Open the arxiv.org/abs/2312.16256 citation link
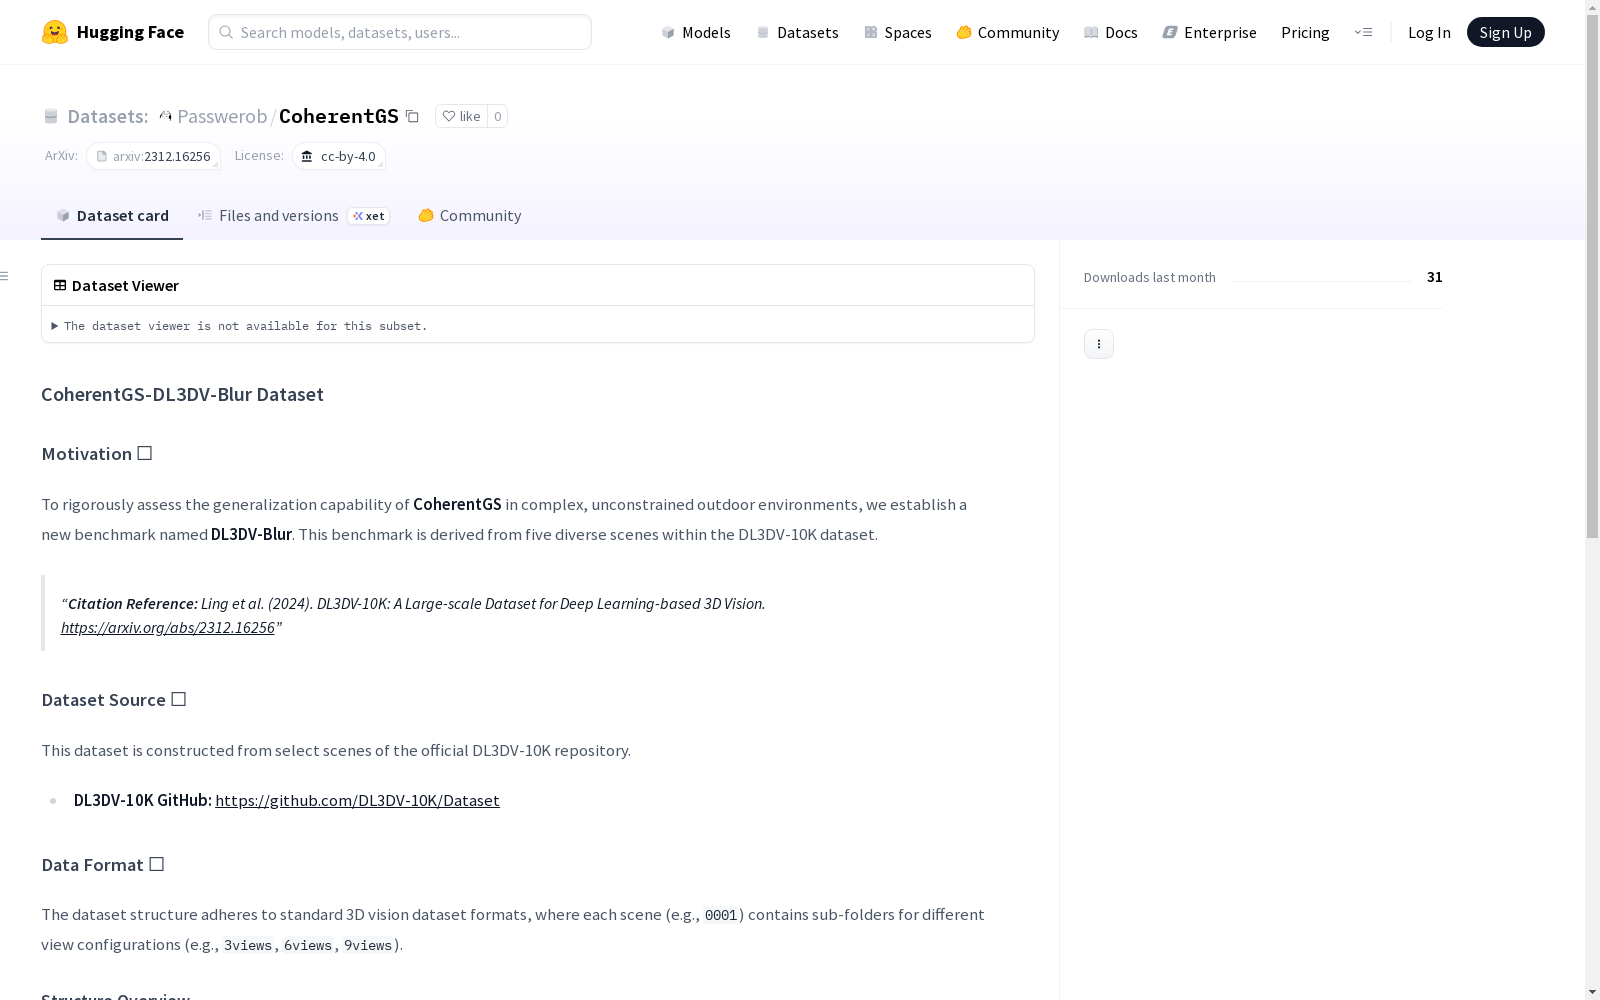This screenshot has height=1000, width=1600. tap(167, 628)
